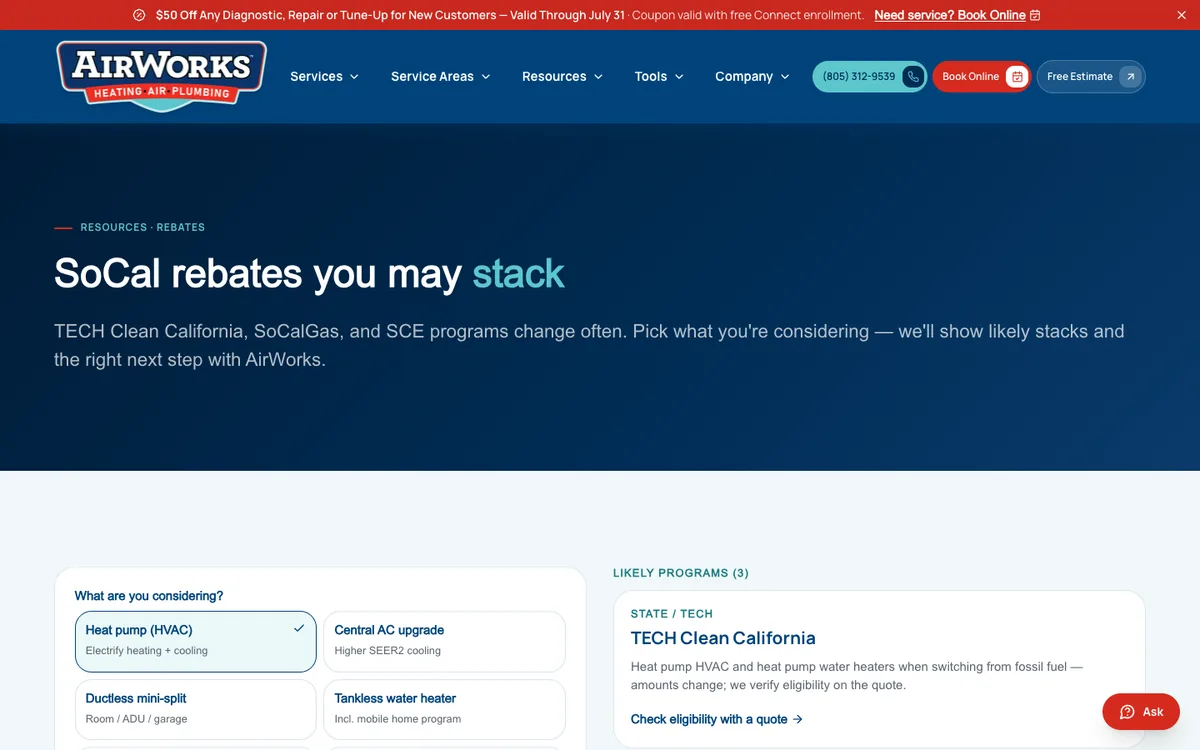Click the TECH Clean California heading
The width and height of the screenshot is (1200, 750).
tap(723, 638)
